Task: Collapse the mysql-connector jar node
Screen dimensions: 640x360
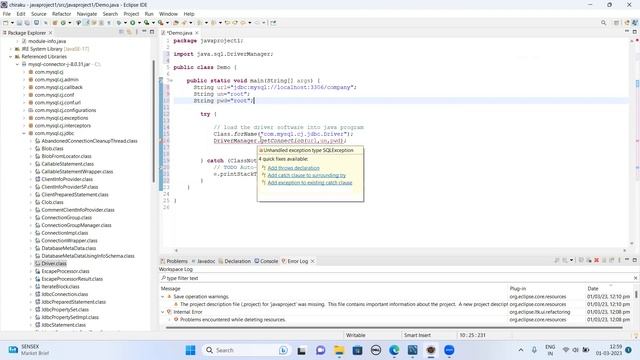Action: pos(17,64)
